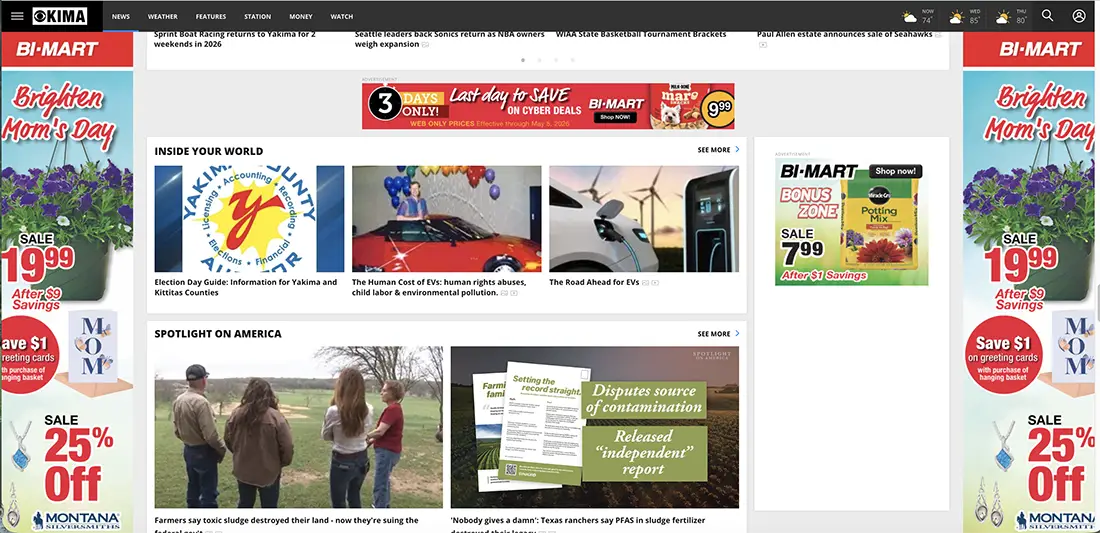The image size is (1100, 533).
Task: Click the video icon below Paul Allen headline
Action: 763,45
